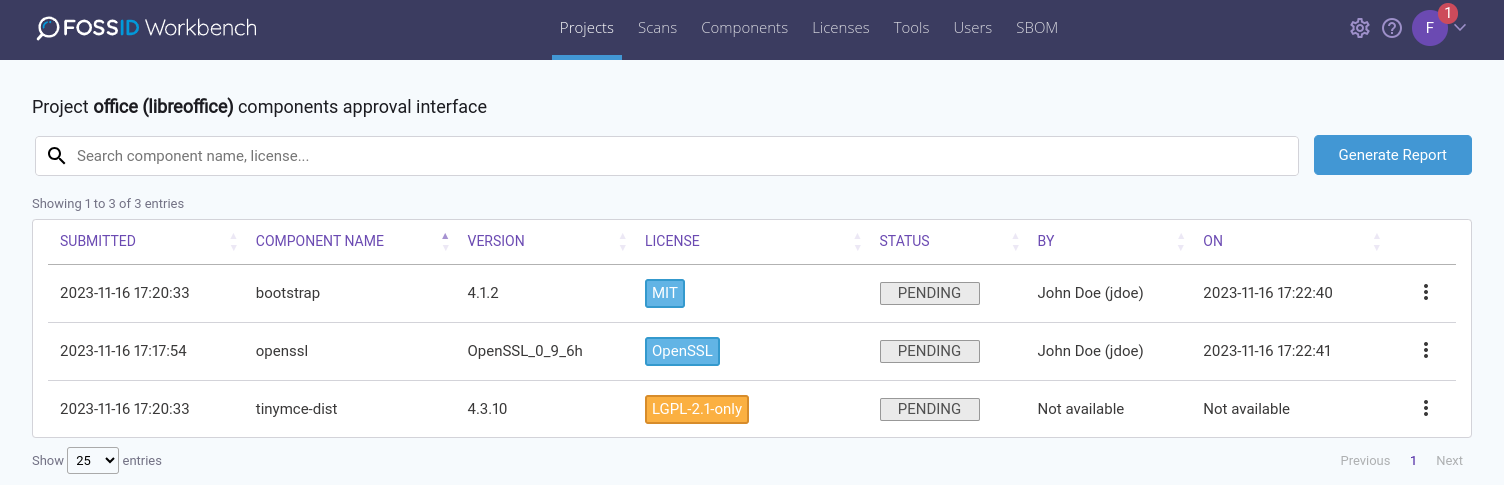1504x485 pixels.
Task: Click the MIT license badge
Action: (665, 293)
